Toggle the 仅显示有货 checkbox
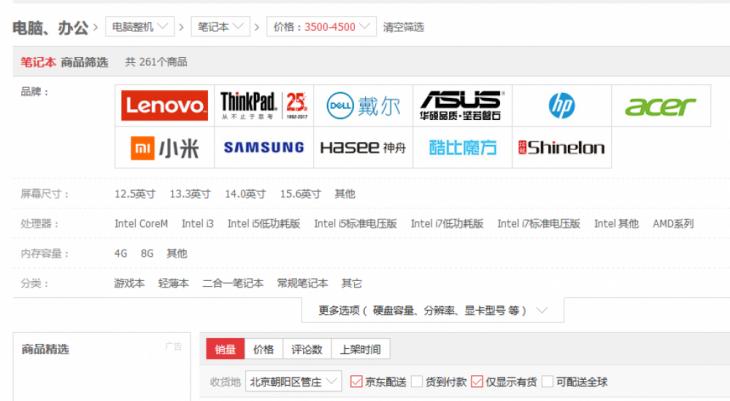 (477, 381)
